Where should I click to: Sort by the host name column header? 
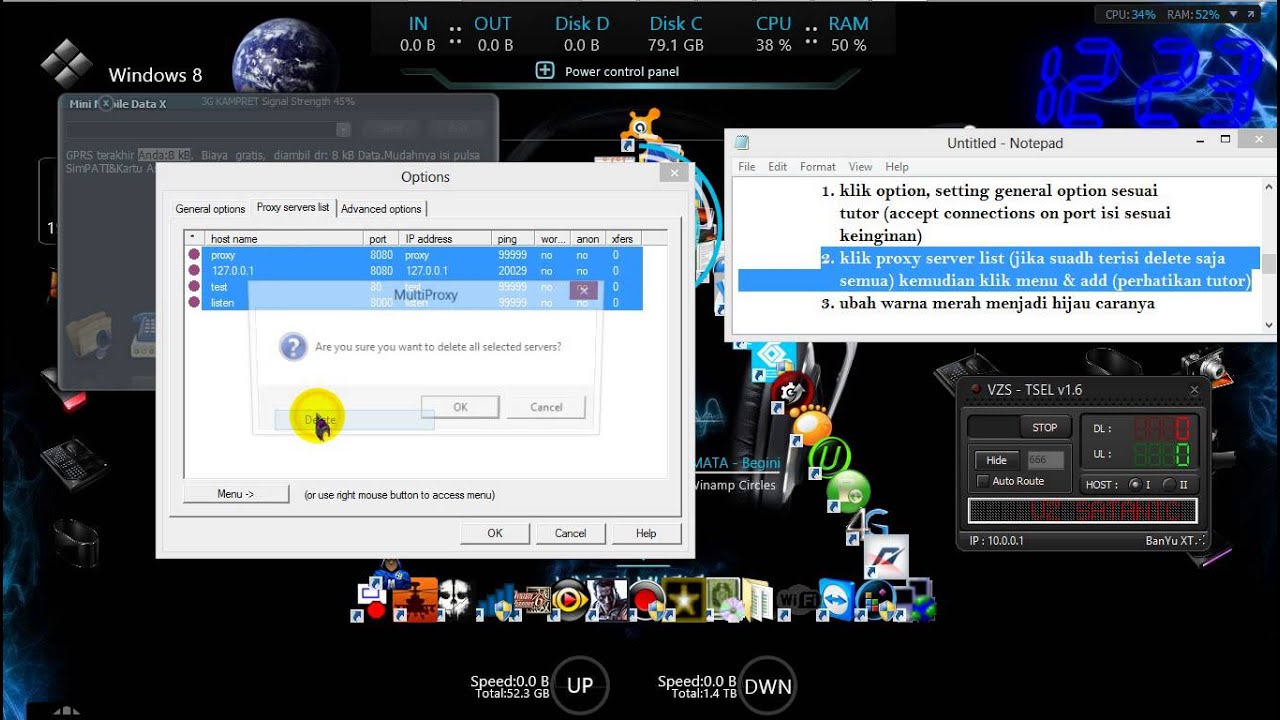[284, 239]
